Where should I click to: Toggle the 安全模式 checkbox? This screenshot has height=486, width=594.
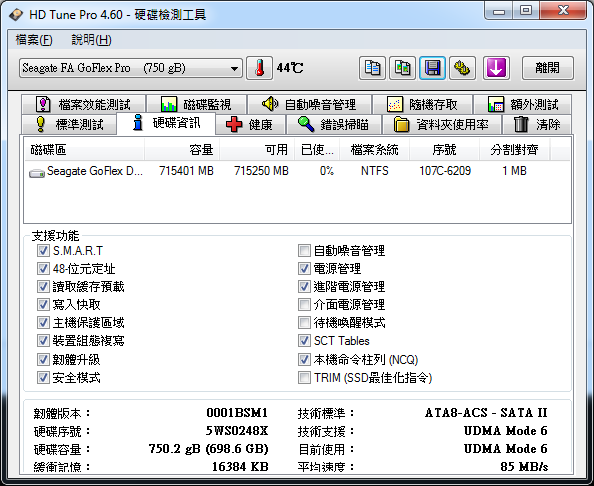point(43,377)
